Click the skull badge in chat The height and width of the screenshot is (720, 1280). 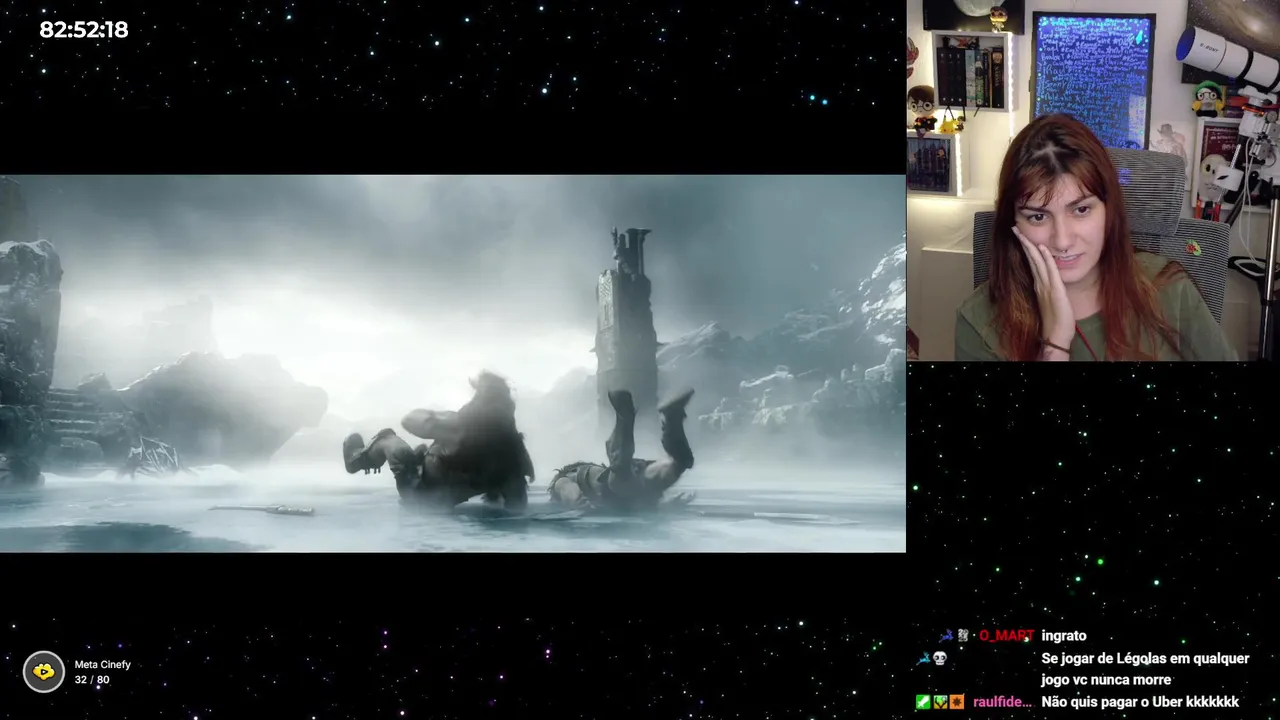940,658
